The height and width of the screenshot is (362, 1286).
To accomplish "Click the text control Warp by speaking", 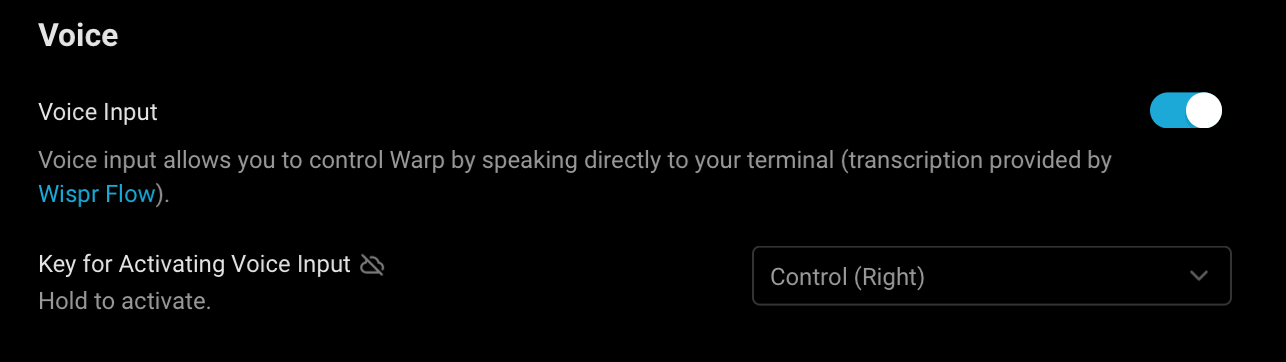I will [420, 161].
